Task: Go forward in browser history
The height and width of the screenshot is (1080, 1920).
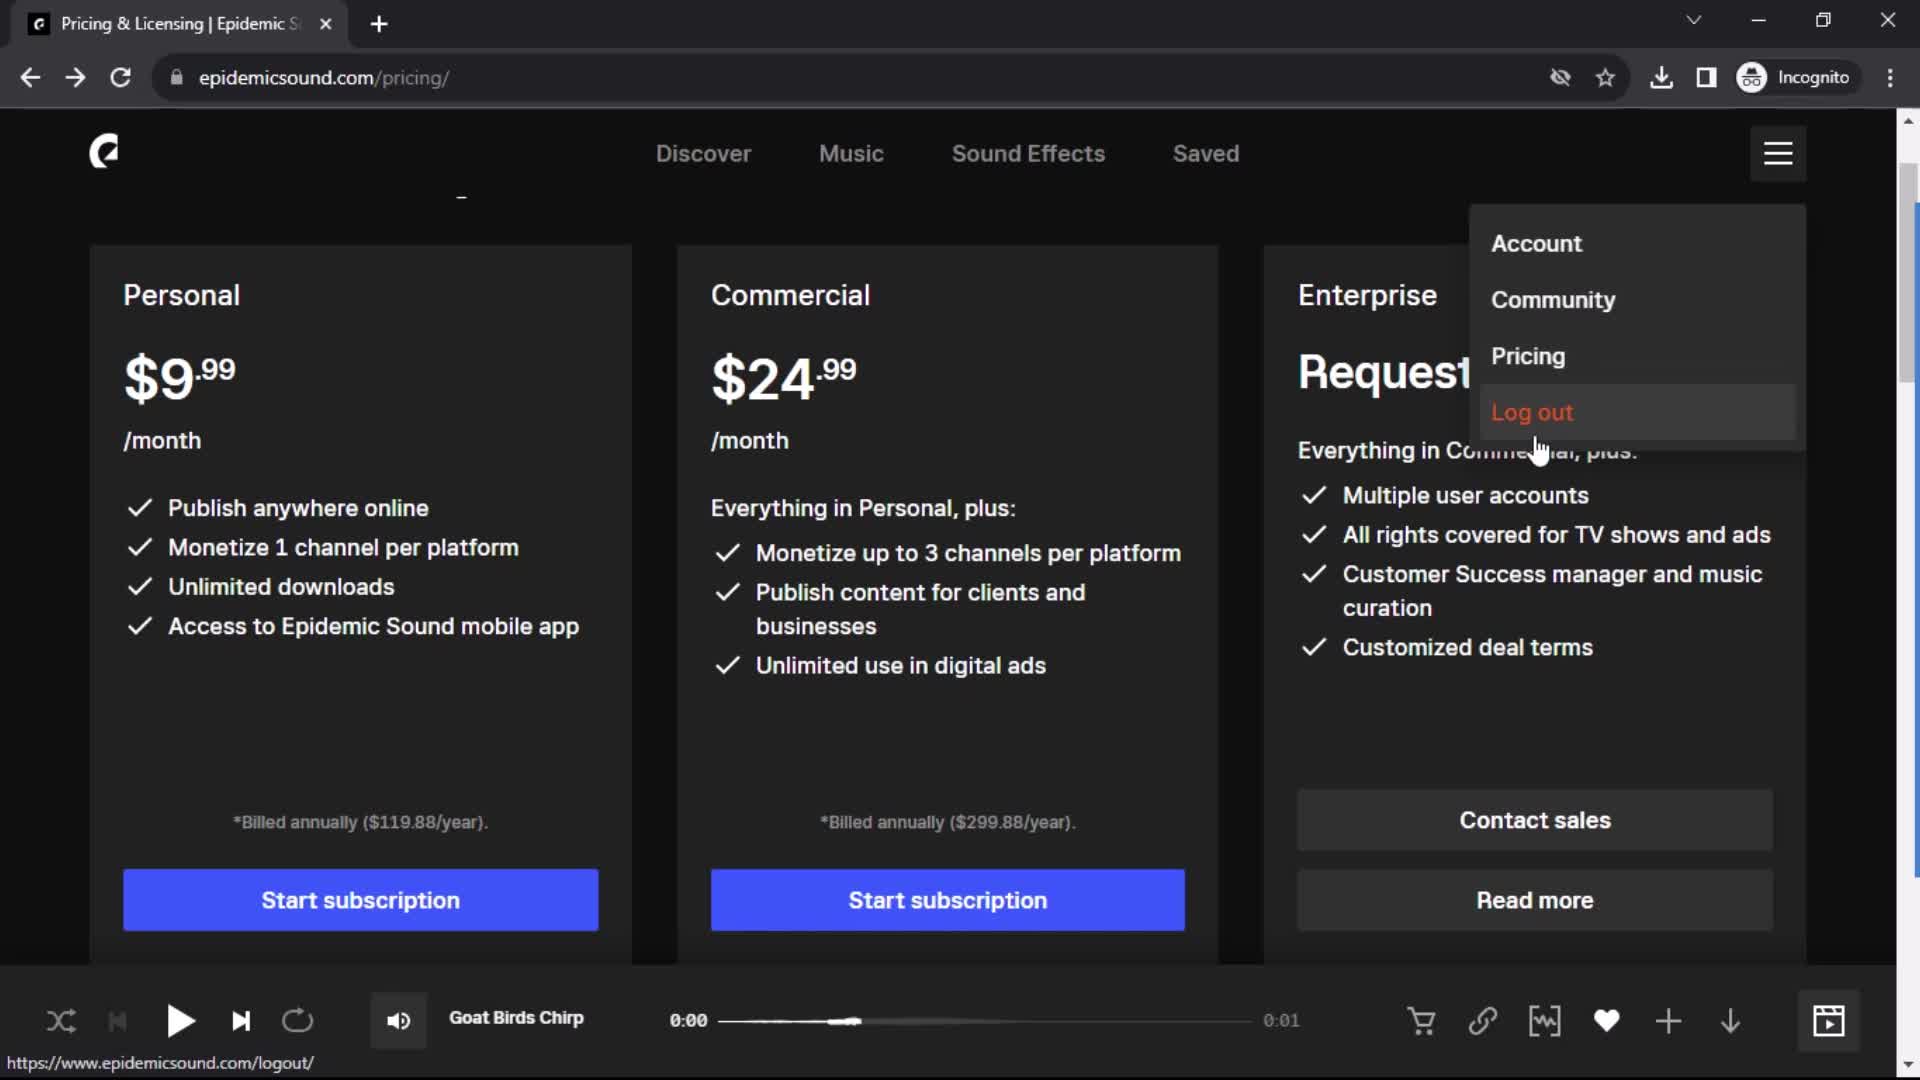Action: click(75, 78)
